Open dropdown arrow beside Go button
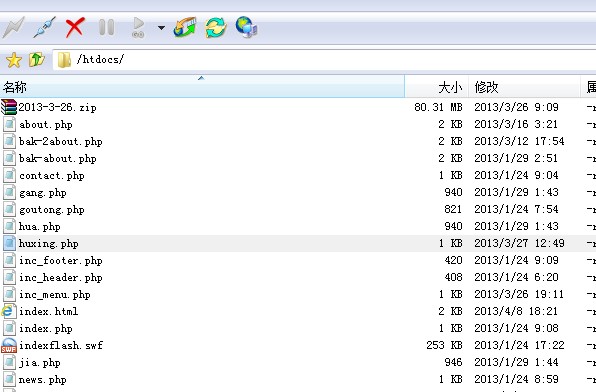 point(161,28)
